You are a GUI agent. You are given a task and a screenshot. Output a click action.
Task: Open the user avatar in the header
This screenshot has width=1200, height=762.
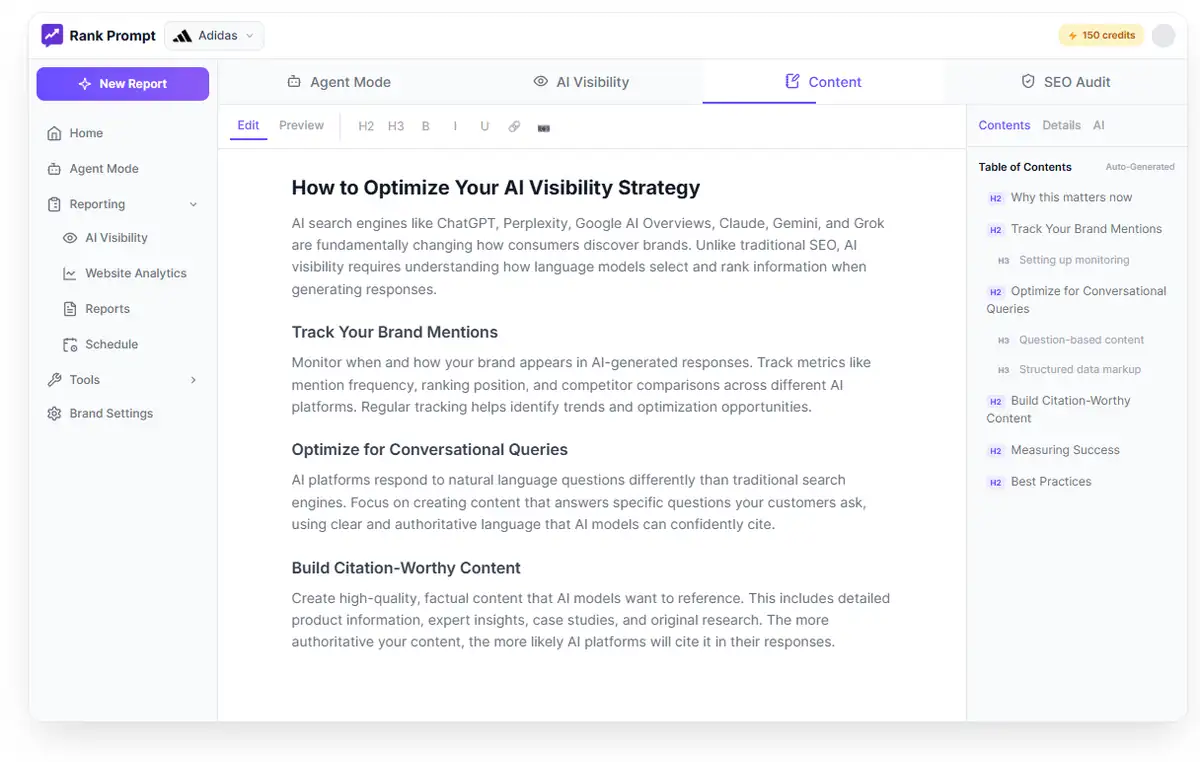(1163, 36)
